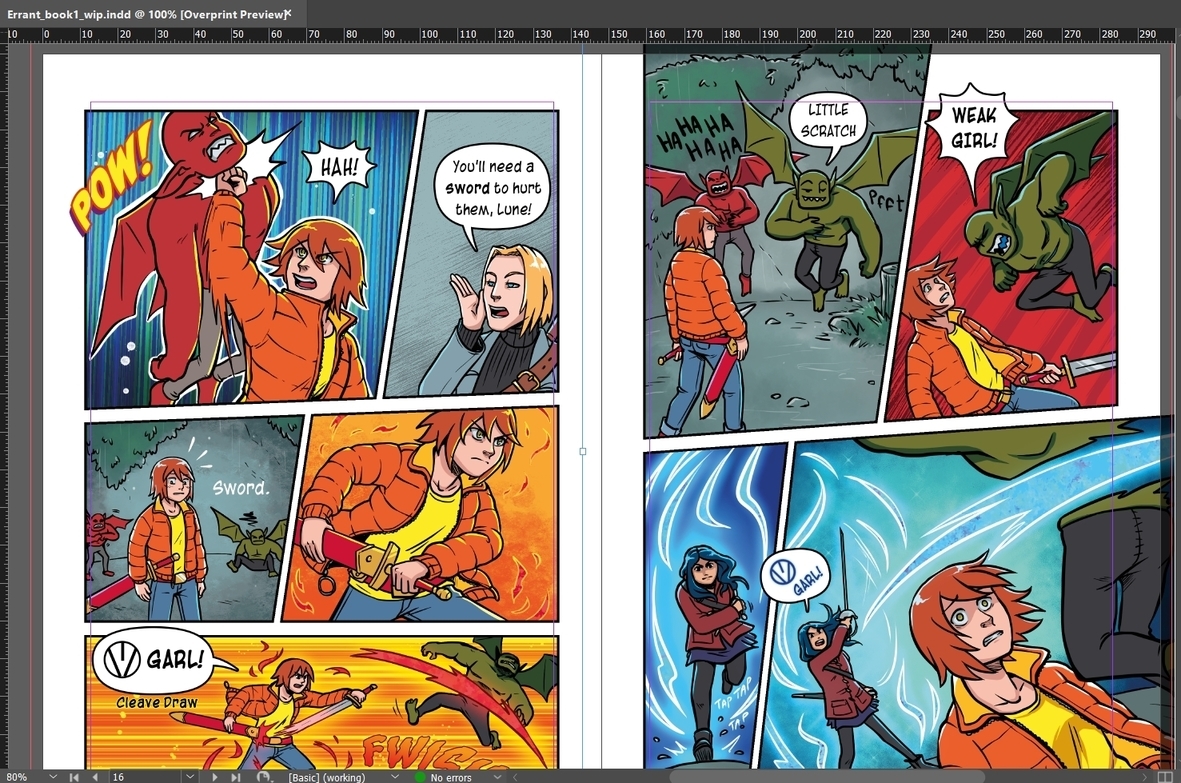Go to the next page
This screenshot has width=1181, height=783.
[x=215, y=777]
